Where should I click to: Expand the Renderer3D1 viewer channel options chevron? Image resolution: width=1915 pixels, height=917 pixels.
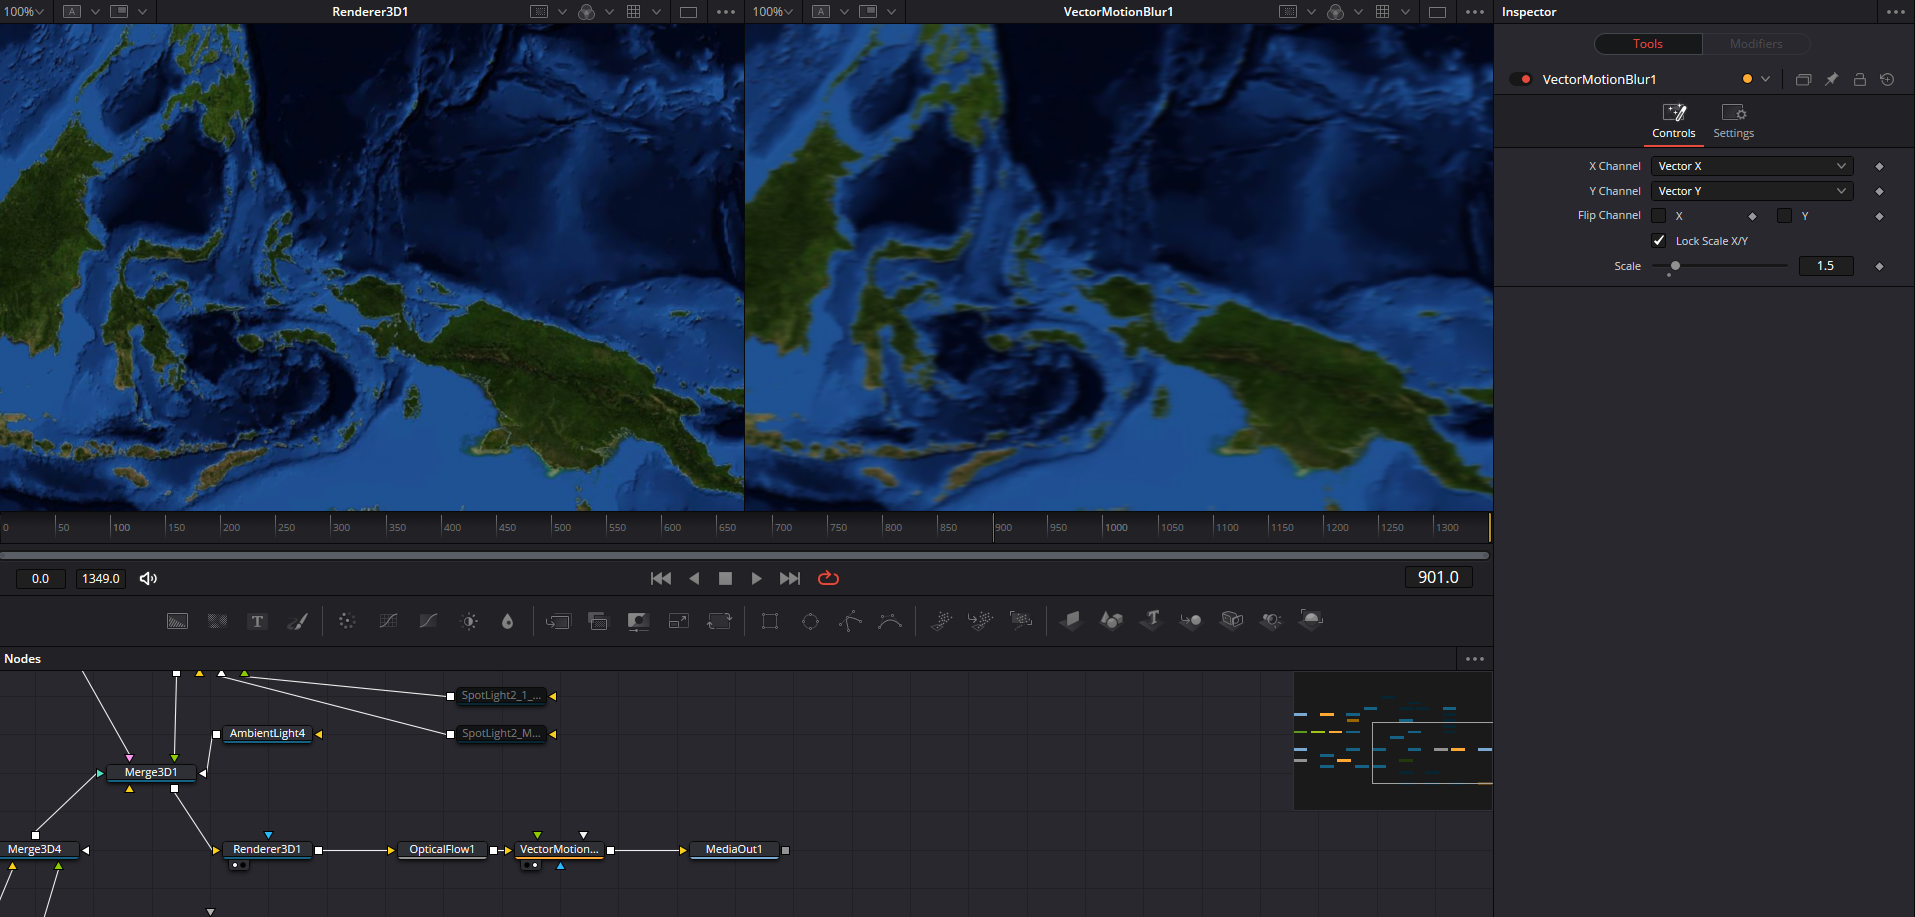point(609,12)
